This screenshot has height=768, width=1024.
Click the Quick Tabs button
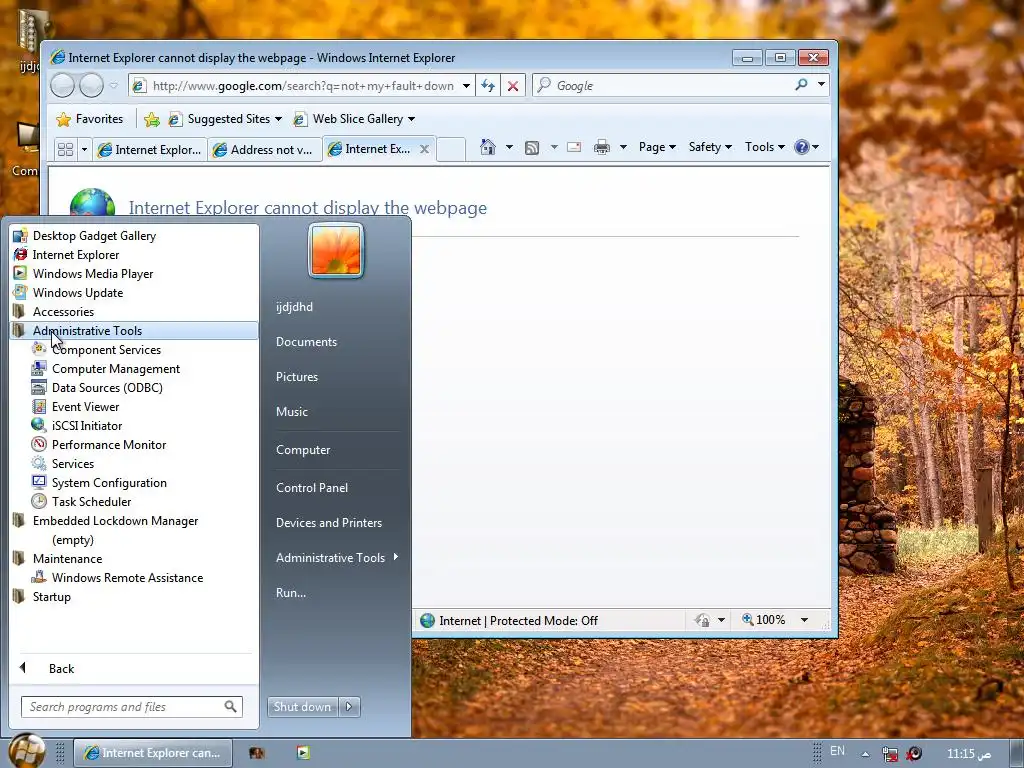[65, 150]
